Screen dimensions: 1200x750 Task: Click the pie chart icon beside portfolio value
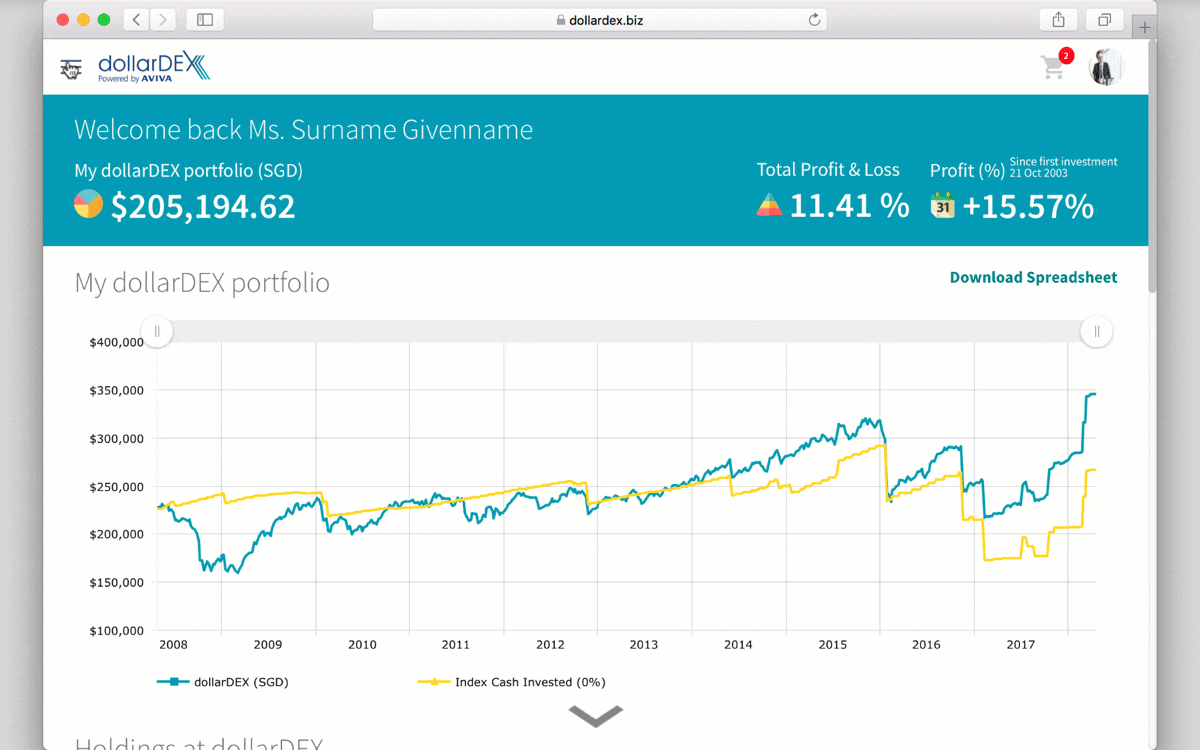tap(89, 204)
